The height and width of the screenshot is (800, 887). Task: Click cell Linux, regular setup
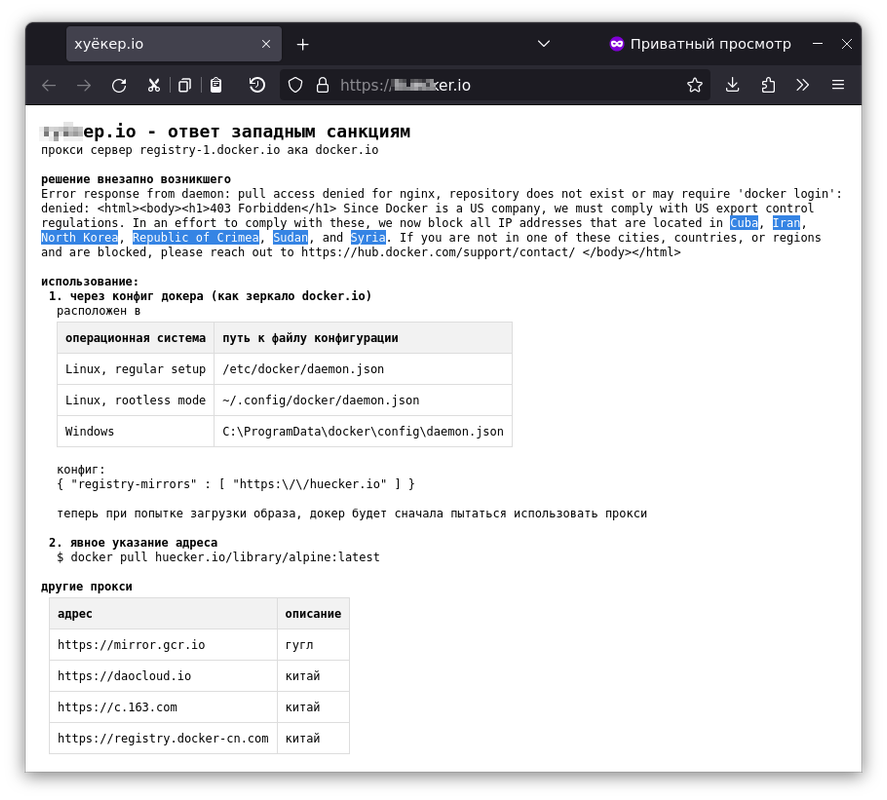point(135,369)
